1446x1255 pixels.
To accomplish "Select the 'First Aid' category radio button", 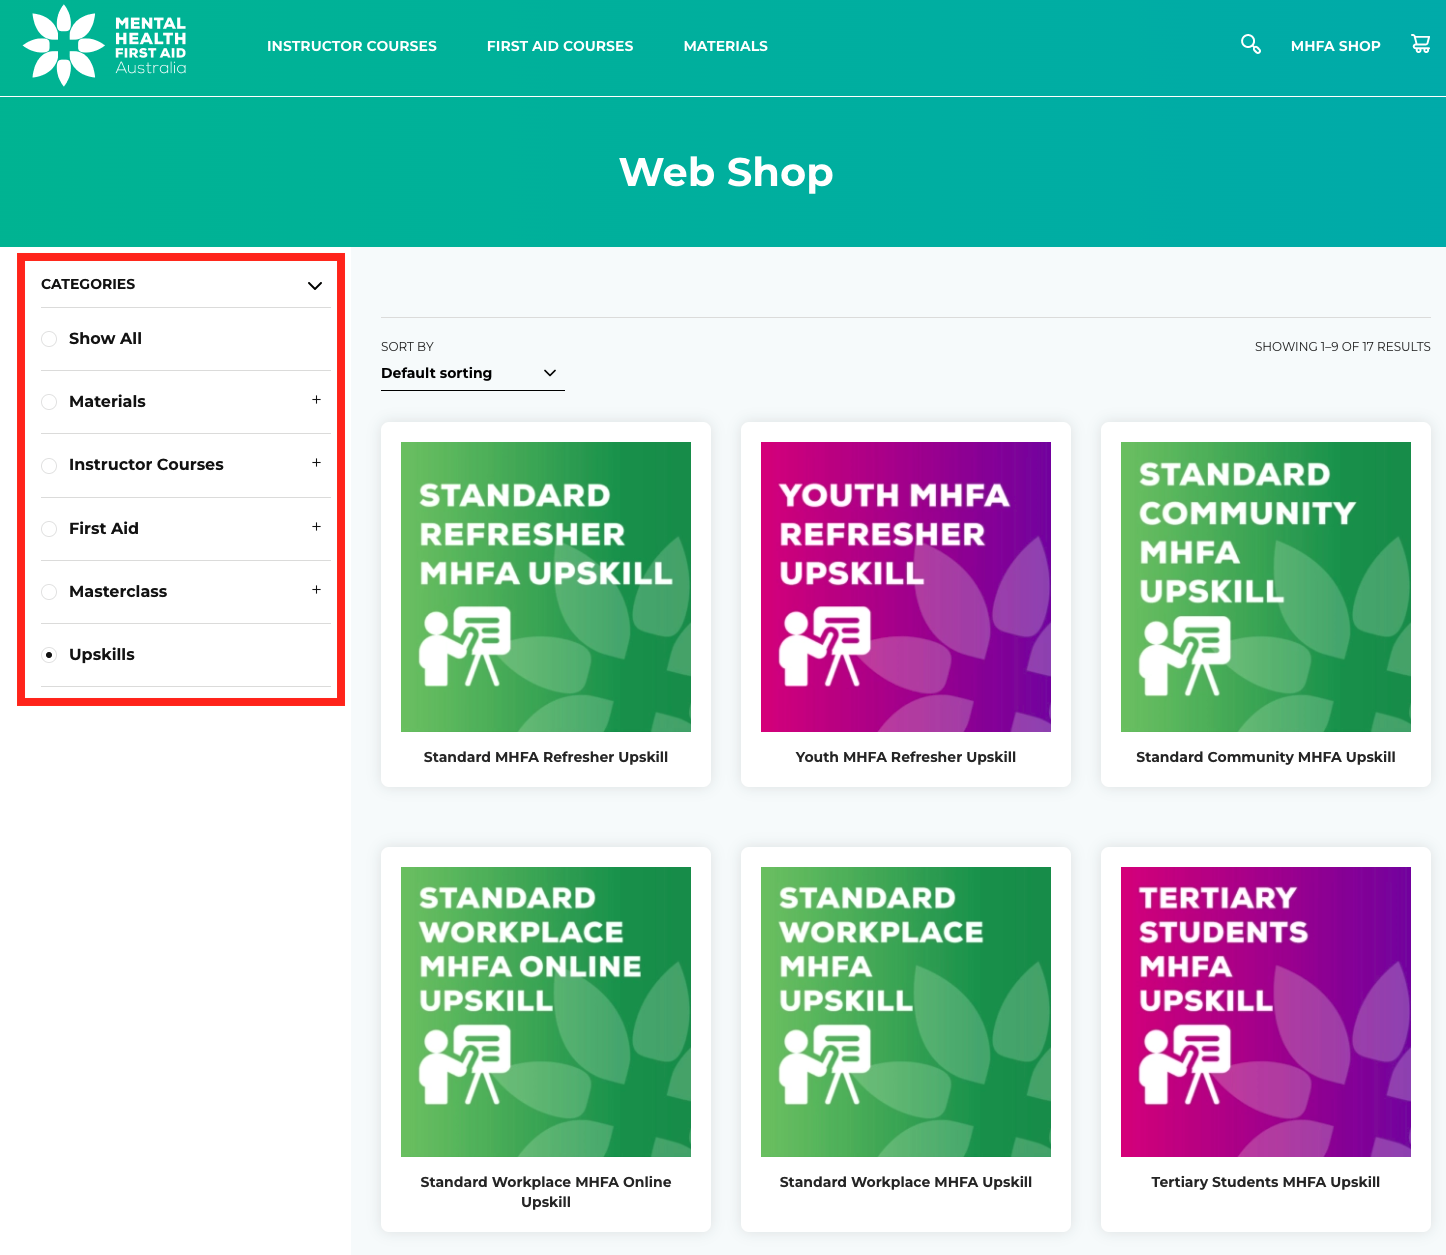I will point(49,529).
